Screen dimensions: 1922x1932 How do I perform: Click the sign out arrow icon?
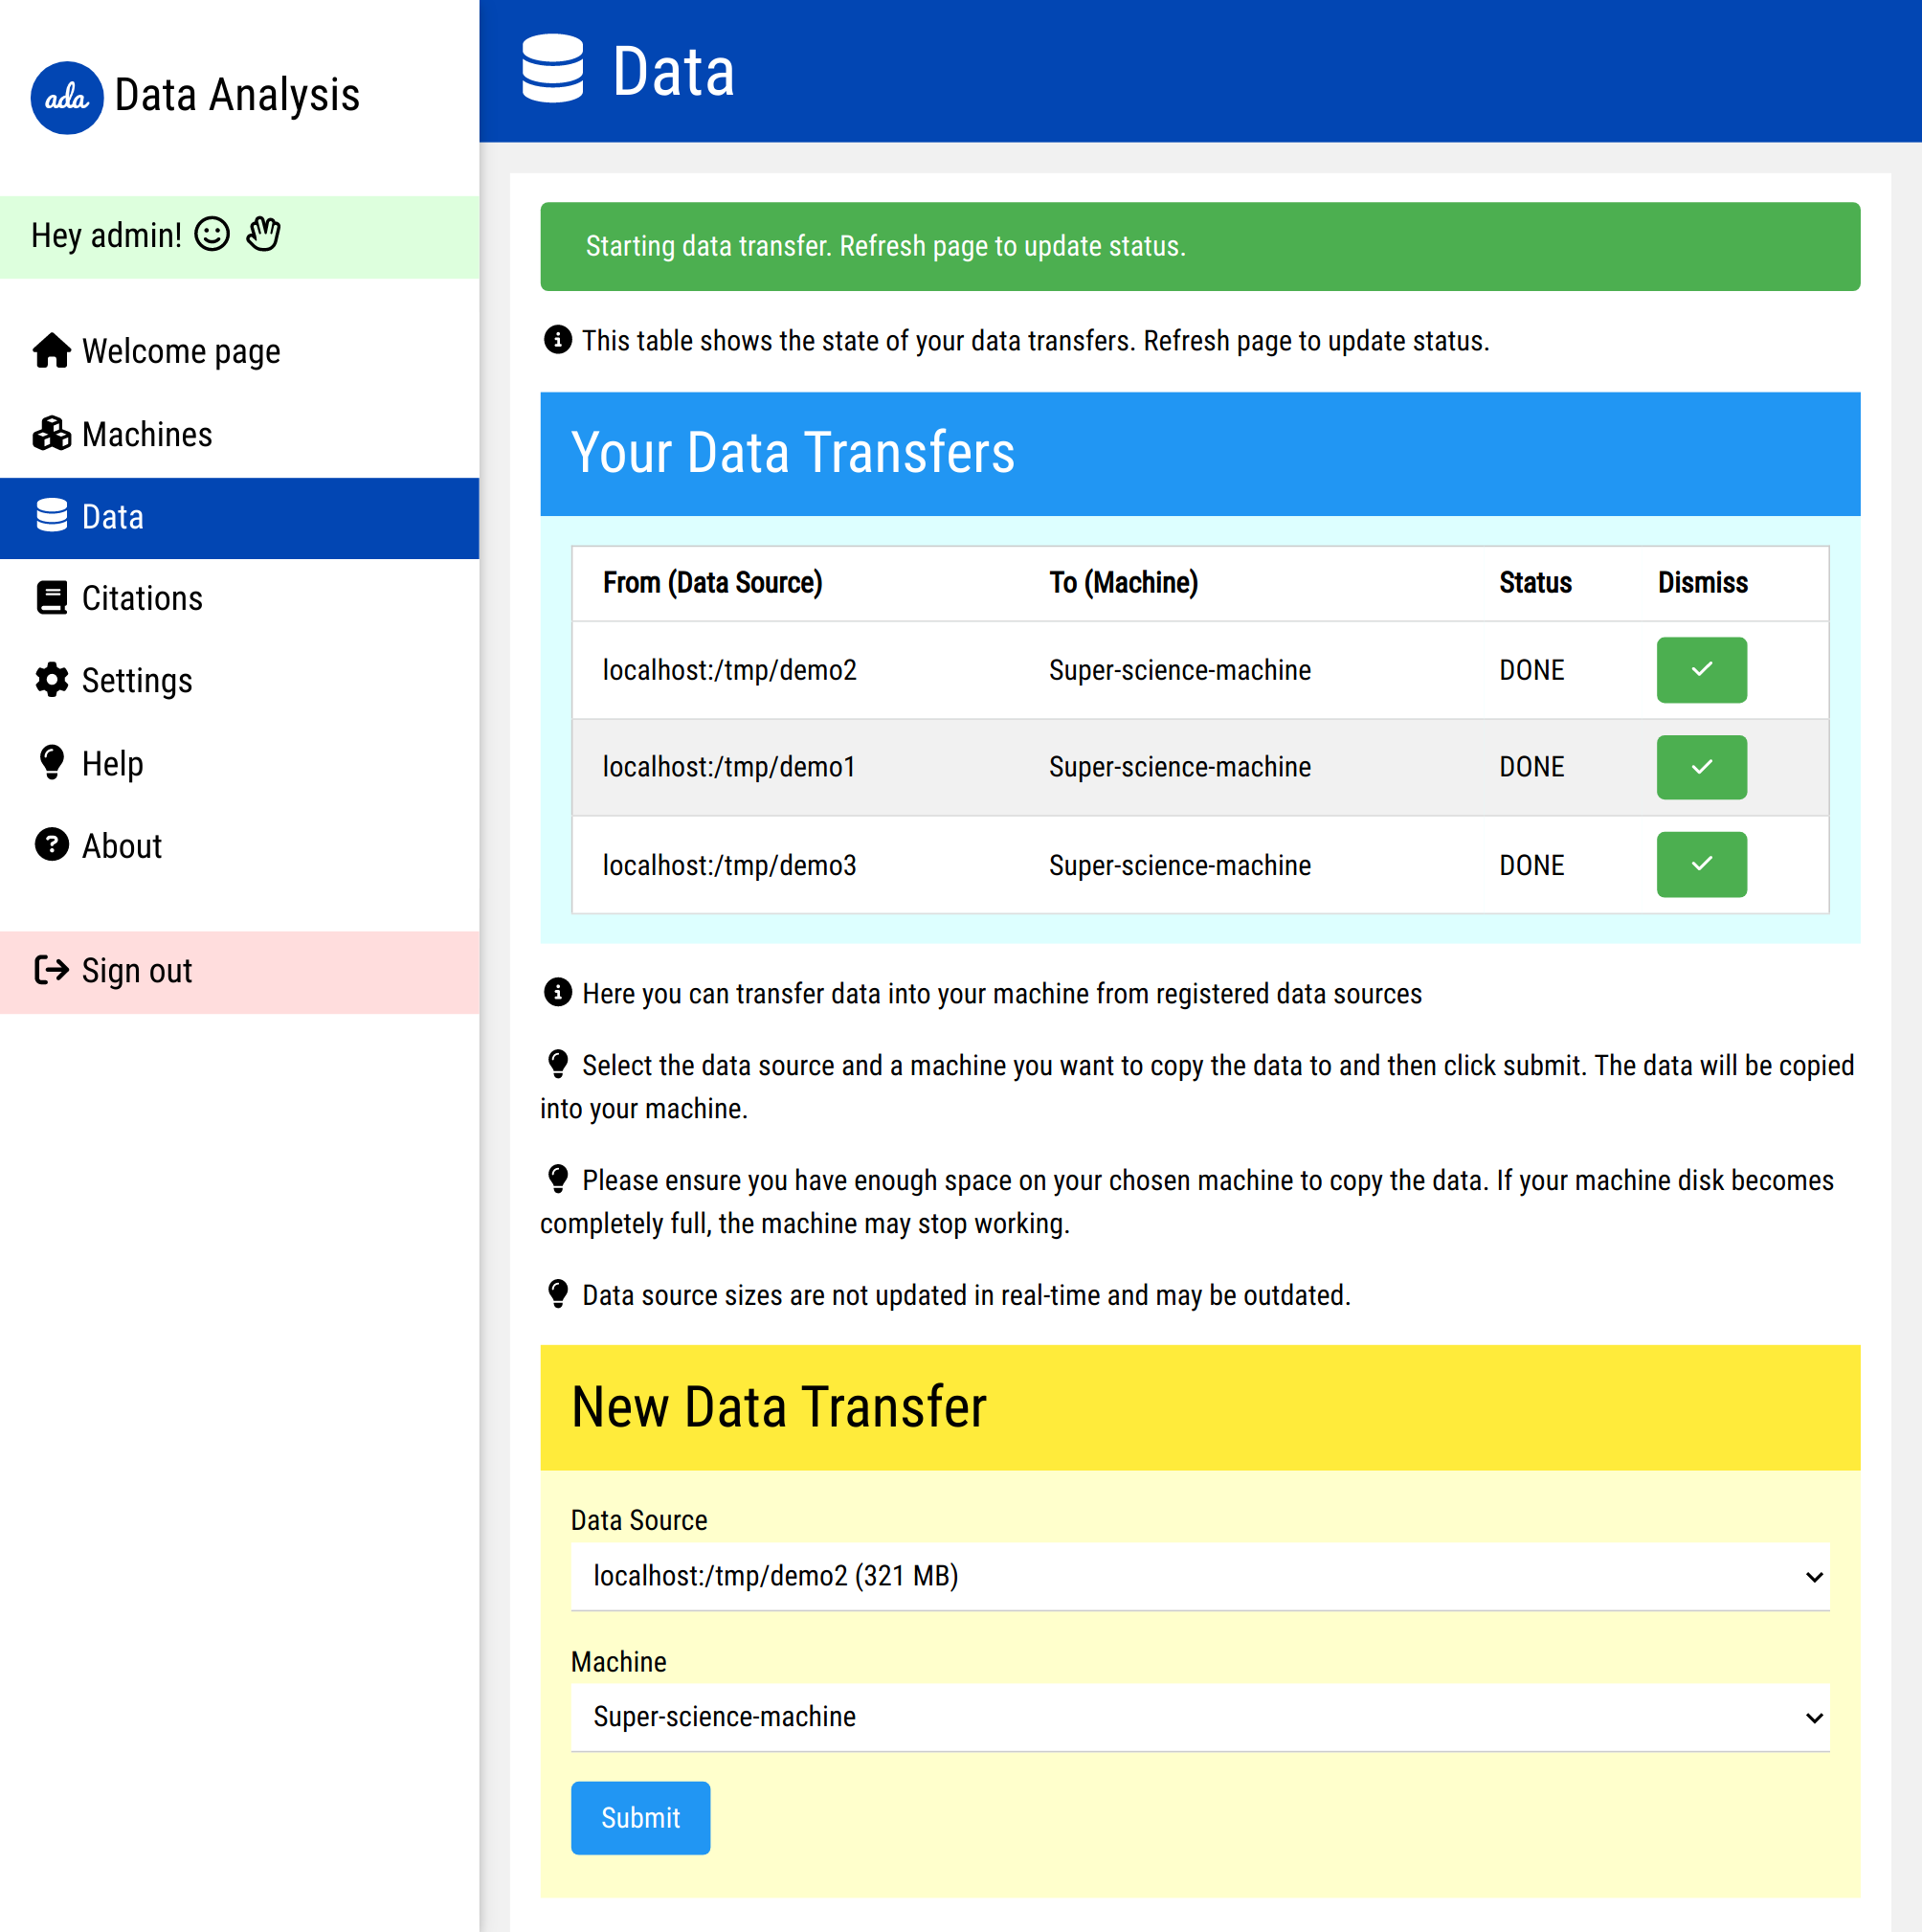pos(52,970)
